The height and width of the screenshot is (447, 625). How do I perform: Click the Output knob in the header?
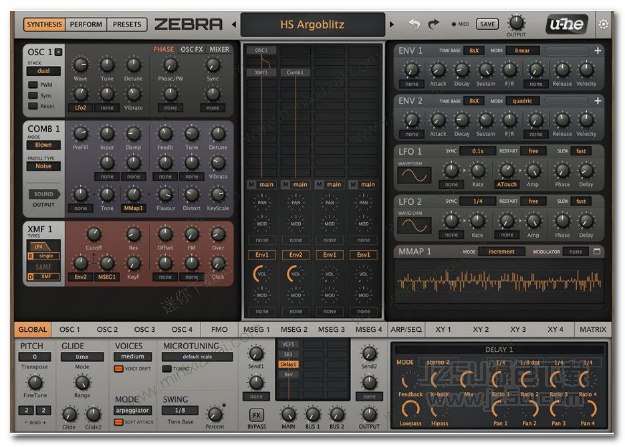516,23
